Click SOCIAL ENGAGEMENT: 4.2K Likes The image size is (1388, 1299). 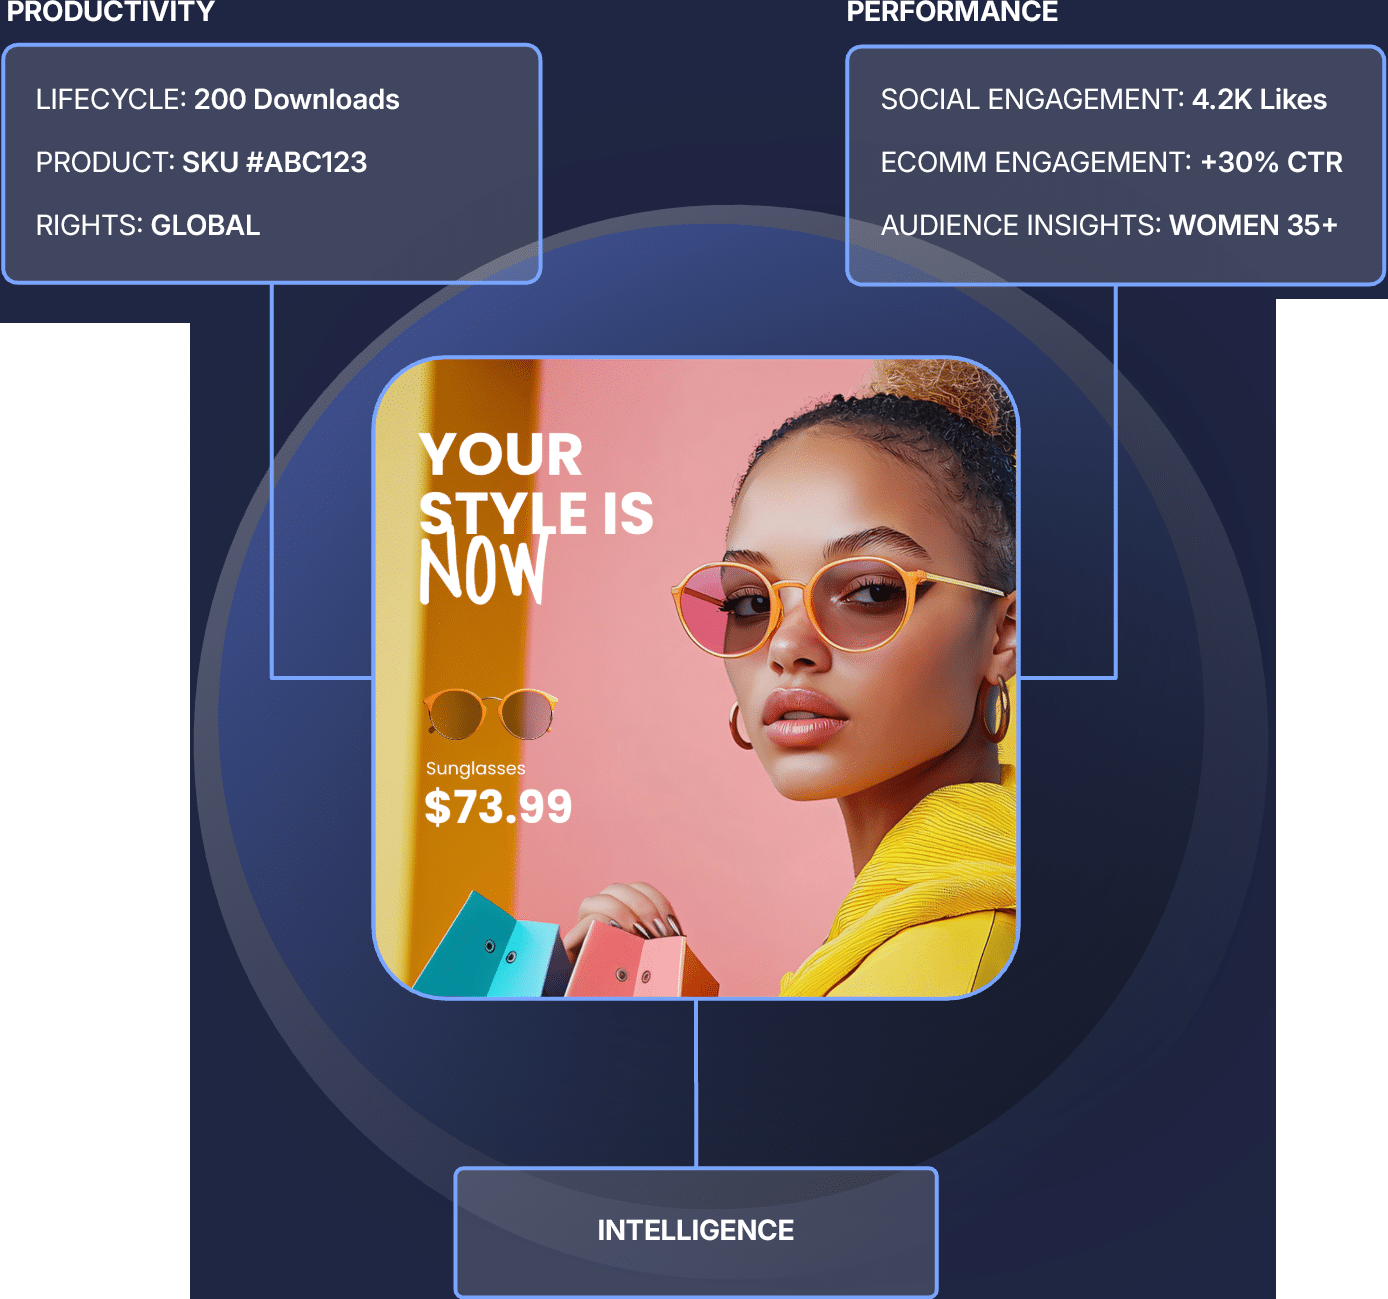click(x=1104, y=100)
